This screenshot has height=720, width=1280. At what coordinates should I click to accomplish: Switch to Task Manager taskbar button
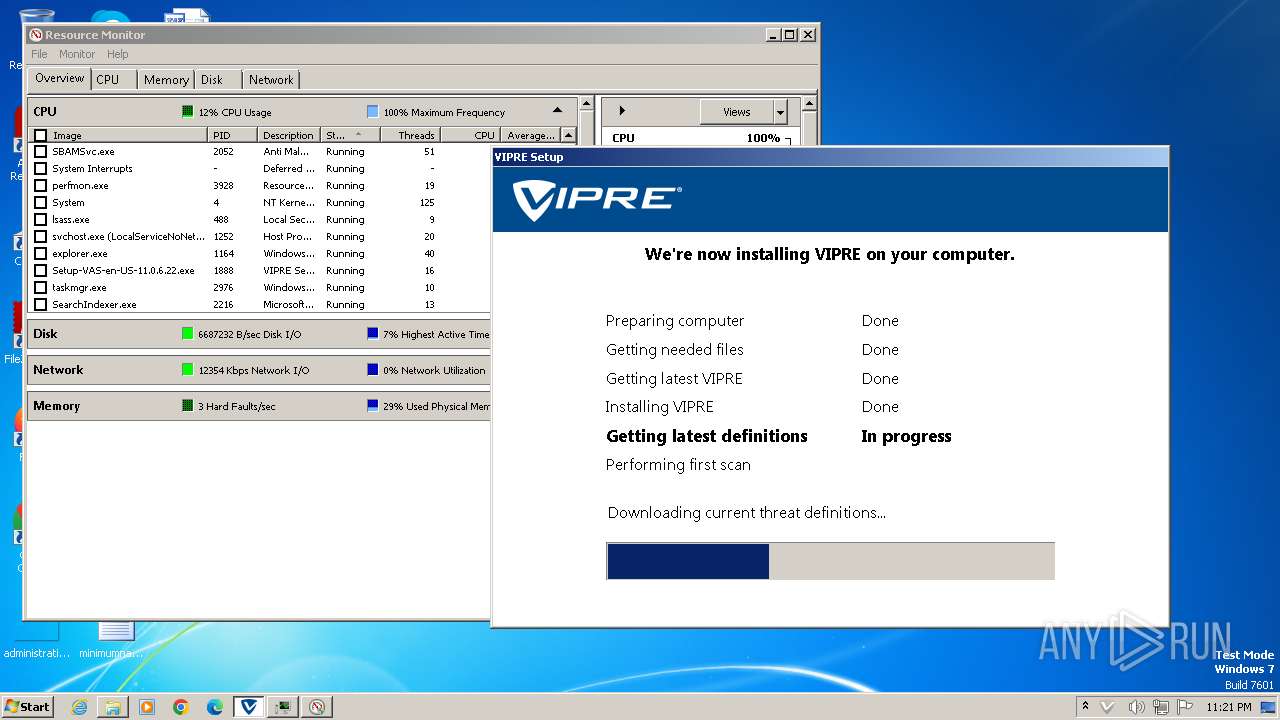(283, 707)
